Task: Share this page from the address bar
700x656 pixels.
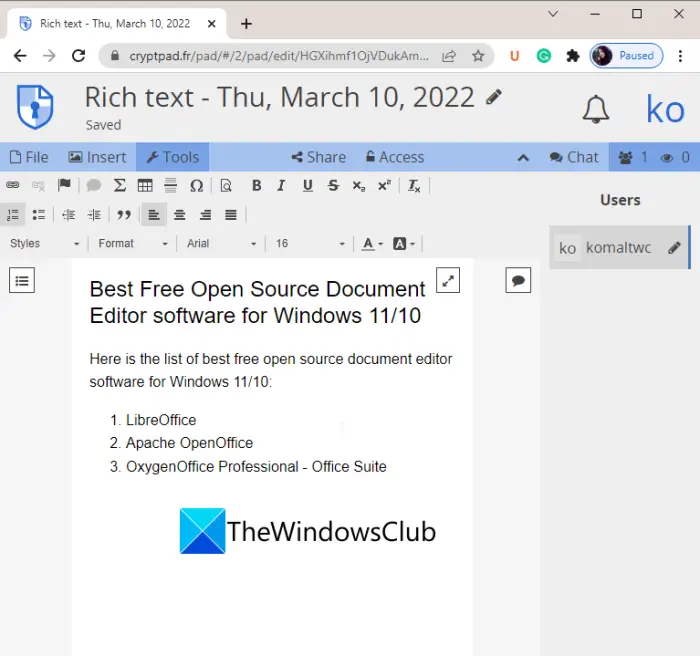Action: pyautogui.click(x=449, y=56)
